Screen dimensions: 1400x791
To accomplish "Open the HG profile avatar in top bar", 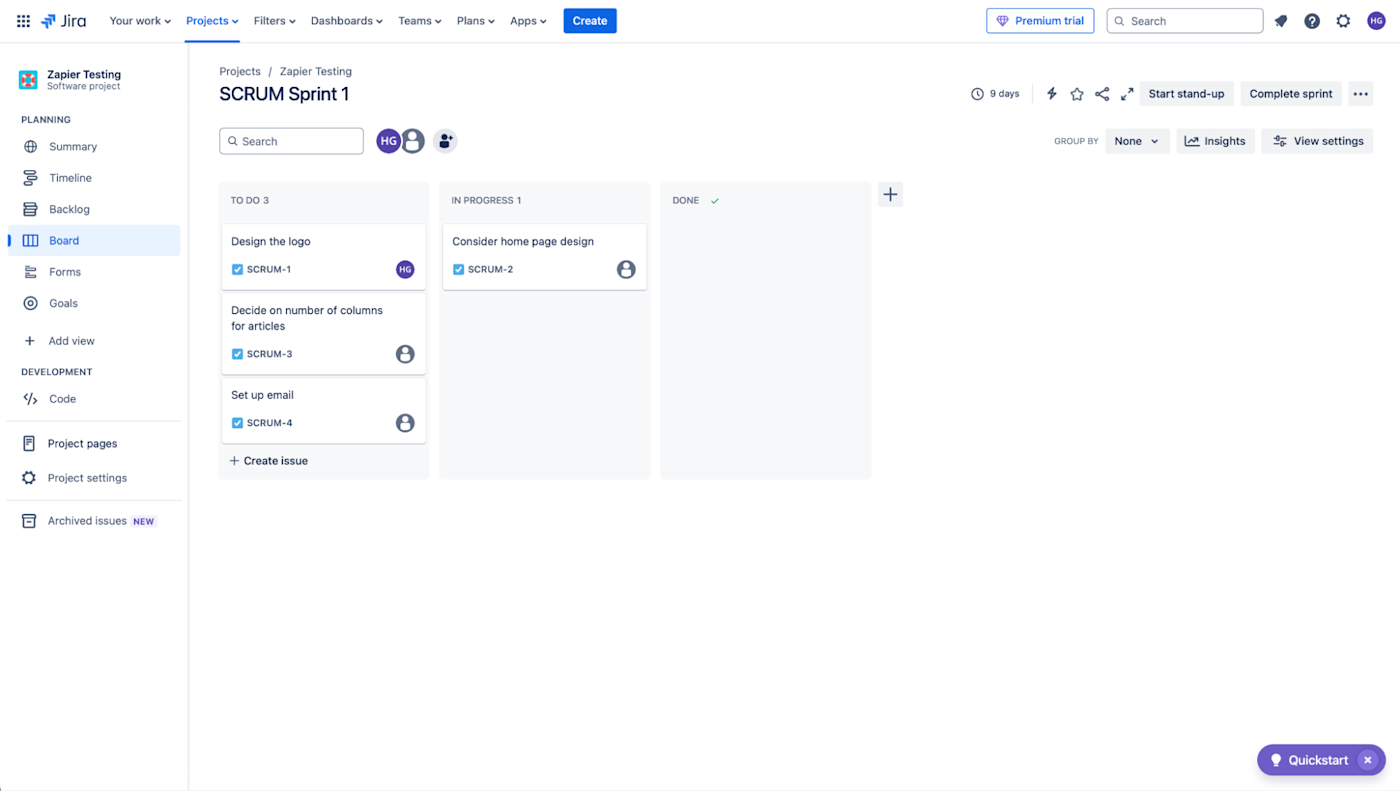I will pyautogui.click(x=1376, y=21).
